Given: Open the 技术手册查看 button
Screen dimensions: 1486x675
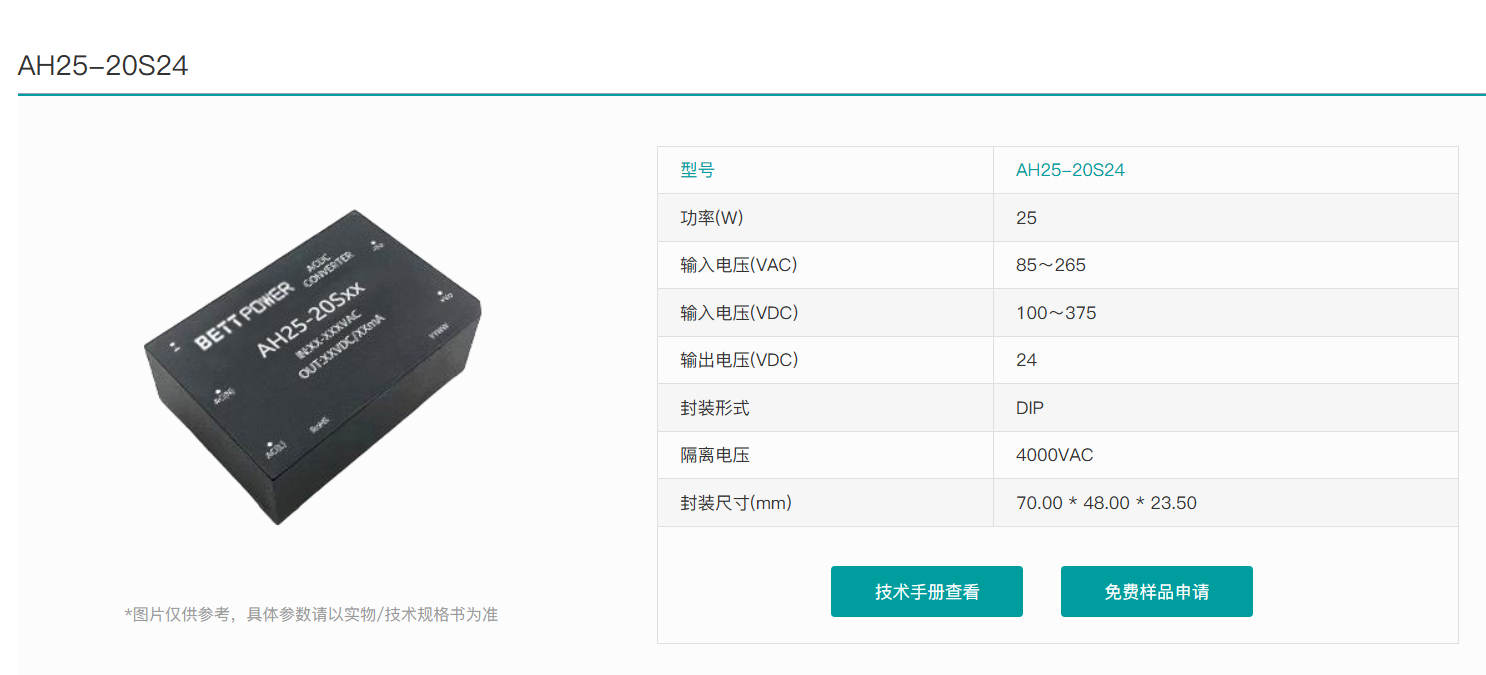Looking at the screenshot, I should coord(926,591).
